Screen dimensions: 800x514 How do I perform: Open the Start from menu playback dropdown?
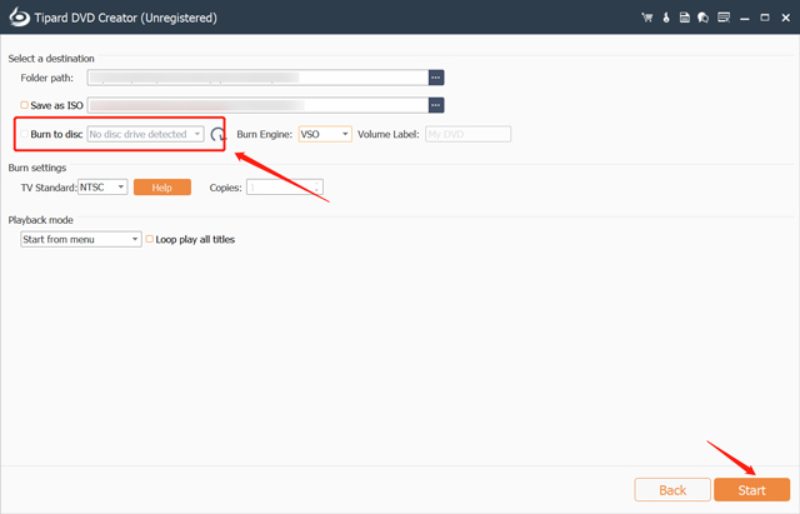coord(81,239)
